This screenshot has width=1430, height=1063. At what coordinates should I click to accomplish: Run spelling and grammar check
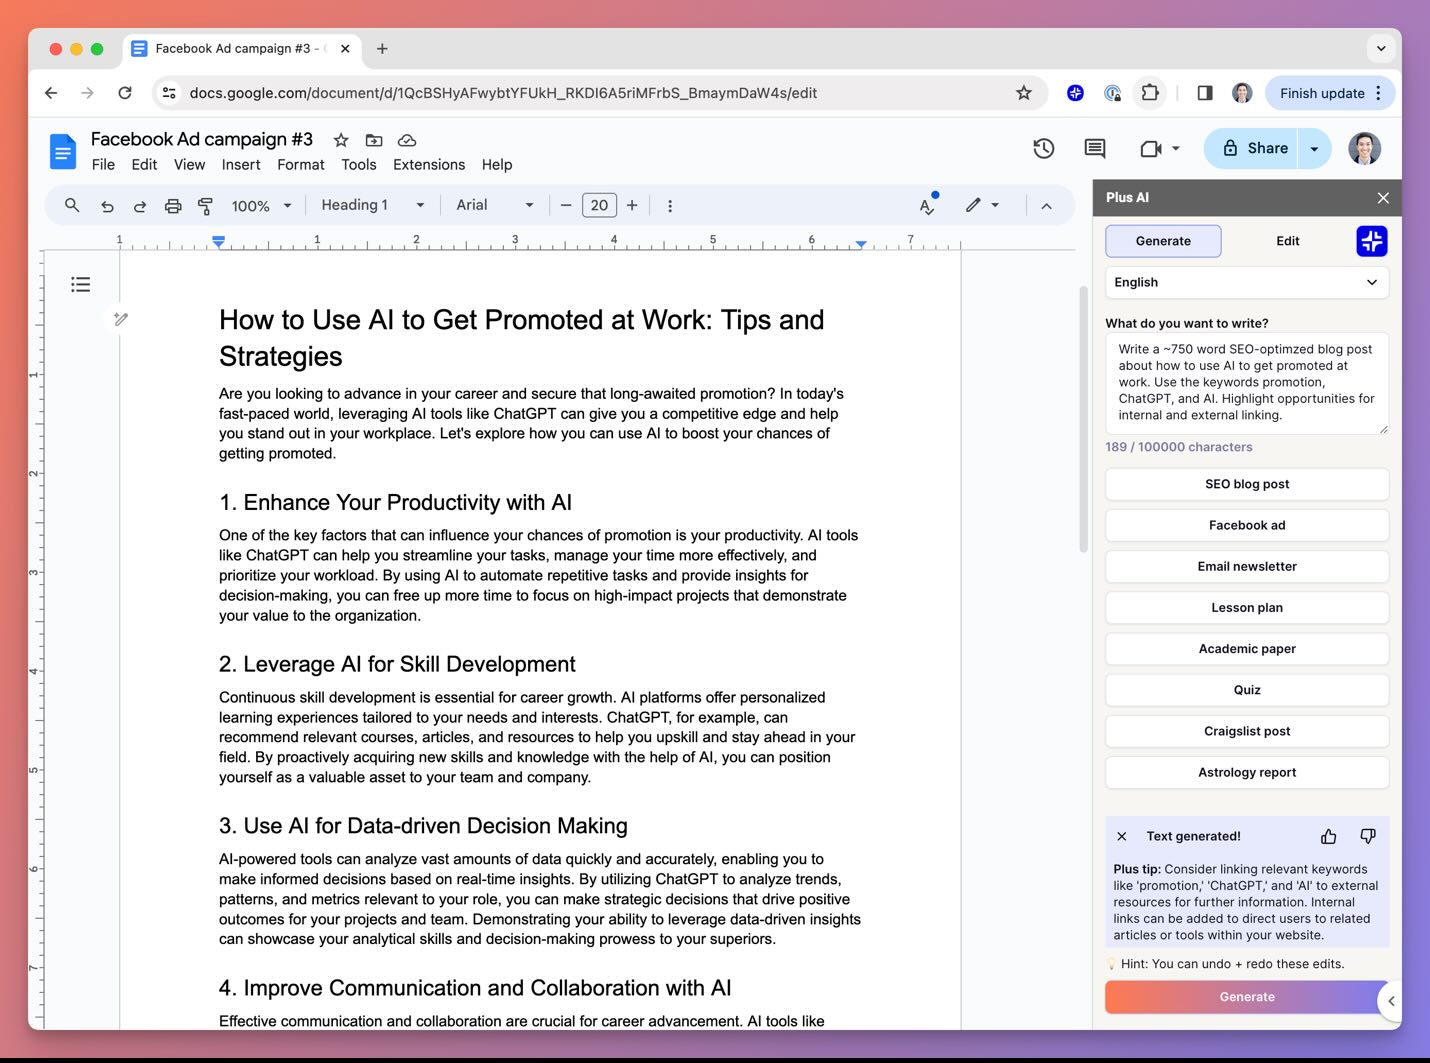pyautogui.click(x=926, y=205)
